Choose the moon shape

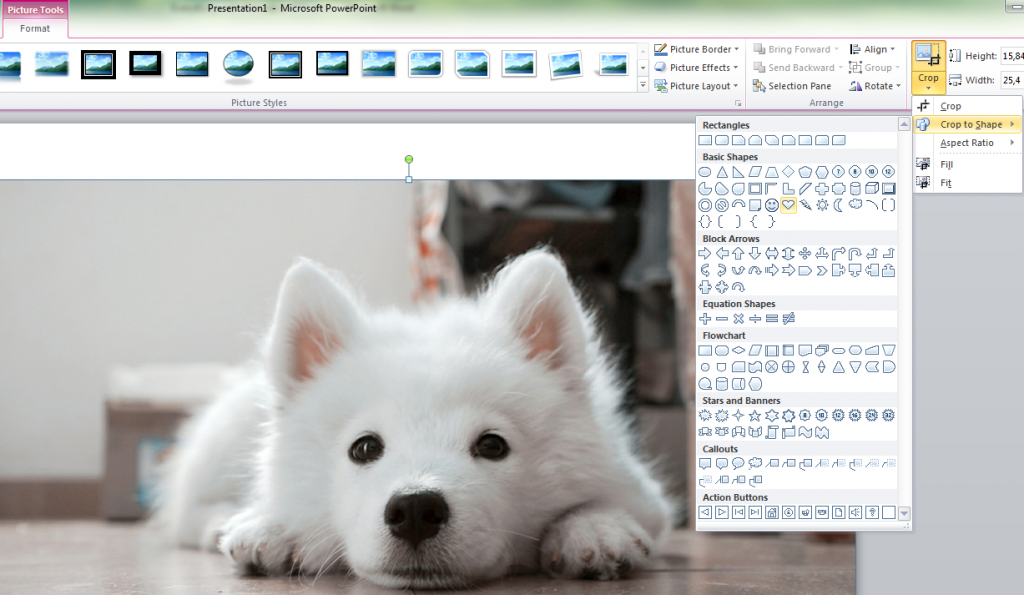tap(838, 205)
